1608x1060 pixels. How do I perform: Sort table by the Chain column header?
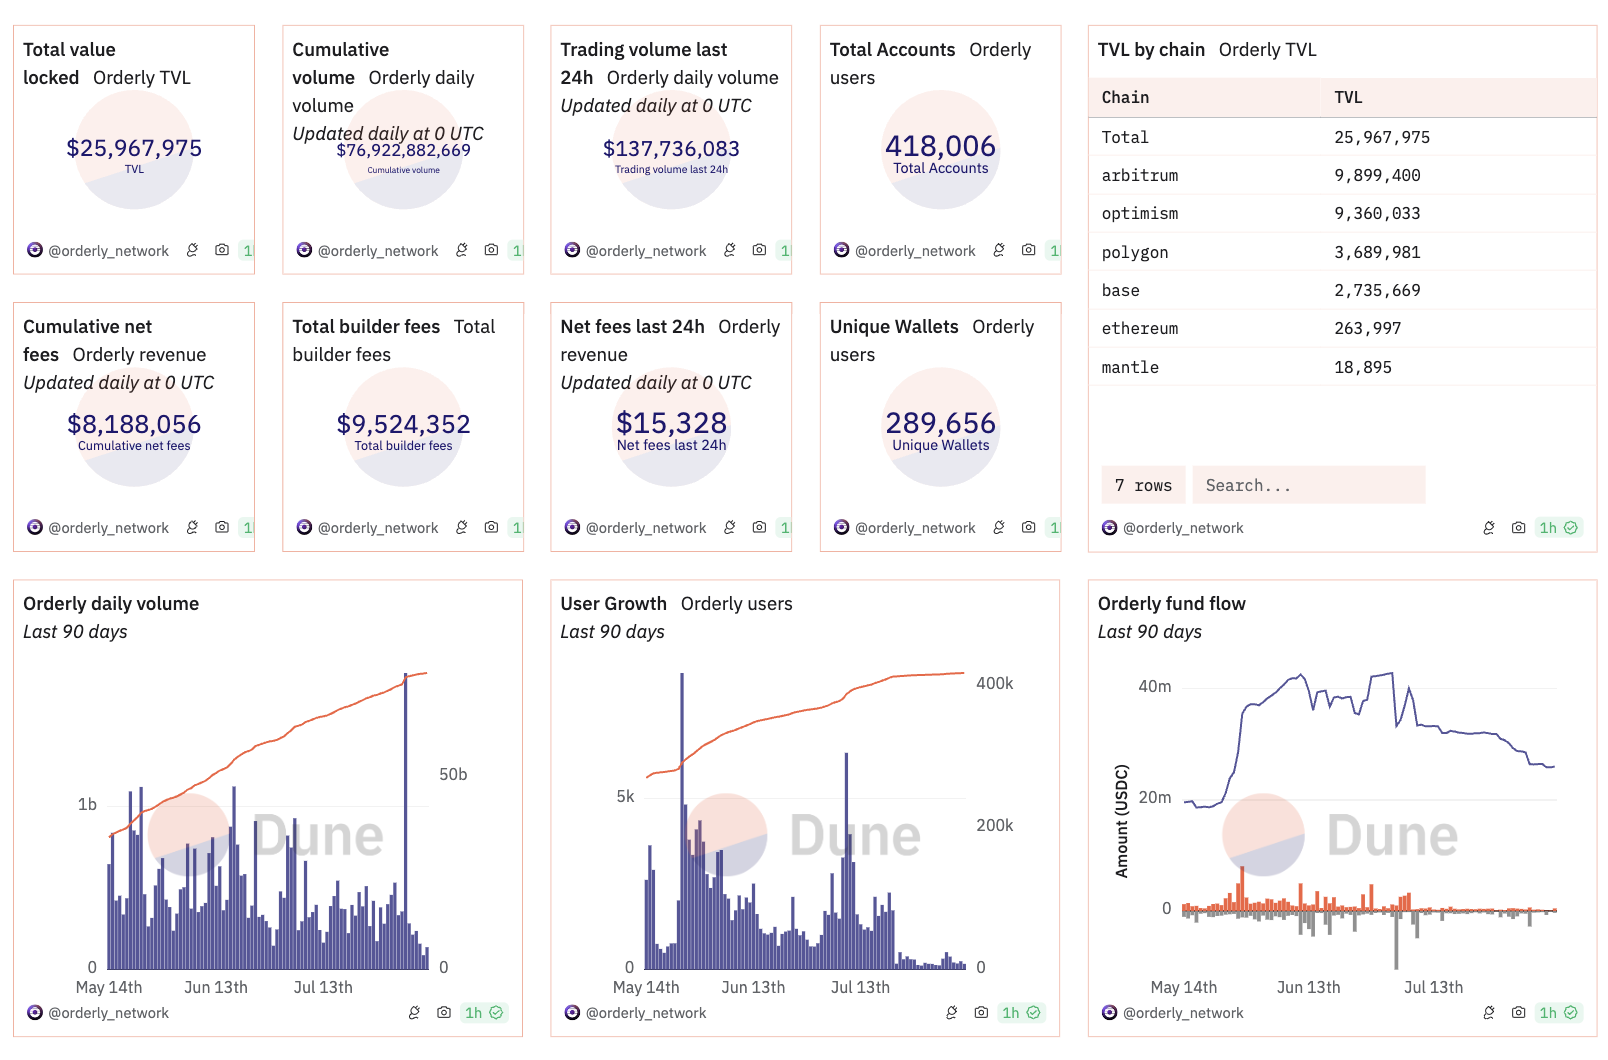pyautogui.click(x=1125, y=97)
